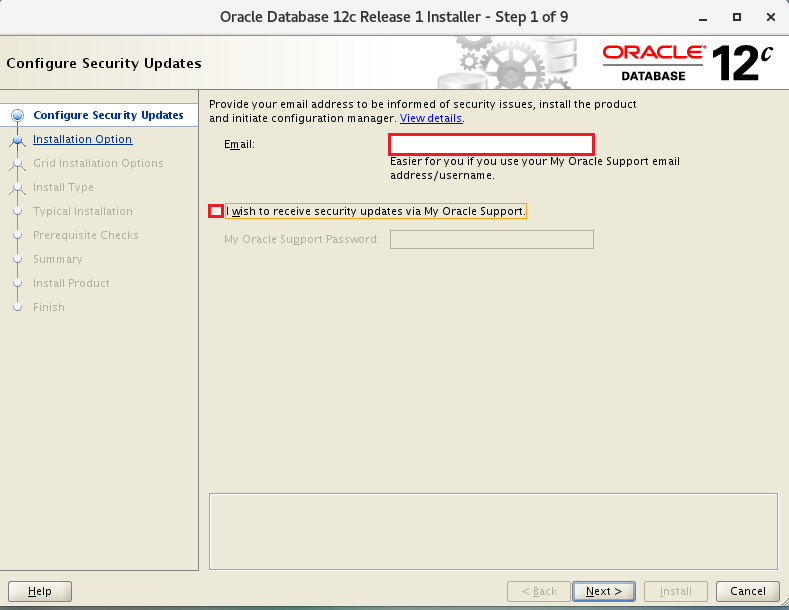The image size is (789, 610).
Task: Maximize the installer window
Action: click(737, 17)
